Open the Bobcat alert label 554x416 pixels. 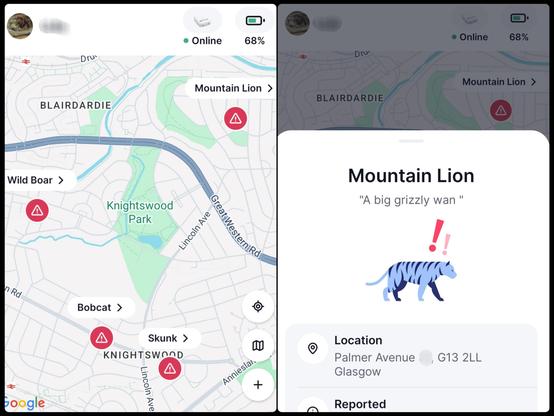click(x=100, y=307)
